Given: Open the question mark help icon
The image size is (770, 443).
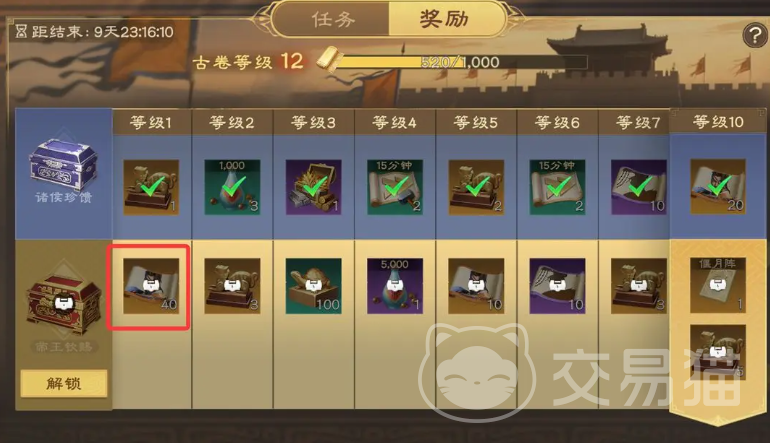Looking at the screenshot, I should [754, 35].
